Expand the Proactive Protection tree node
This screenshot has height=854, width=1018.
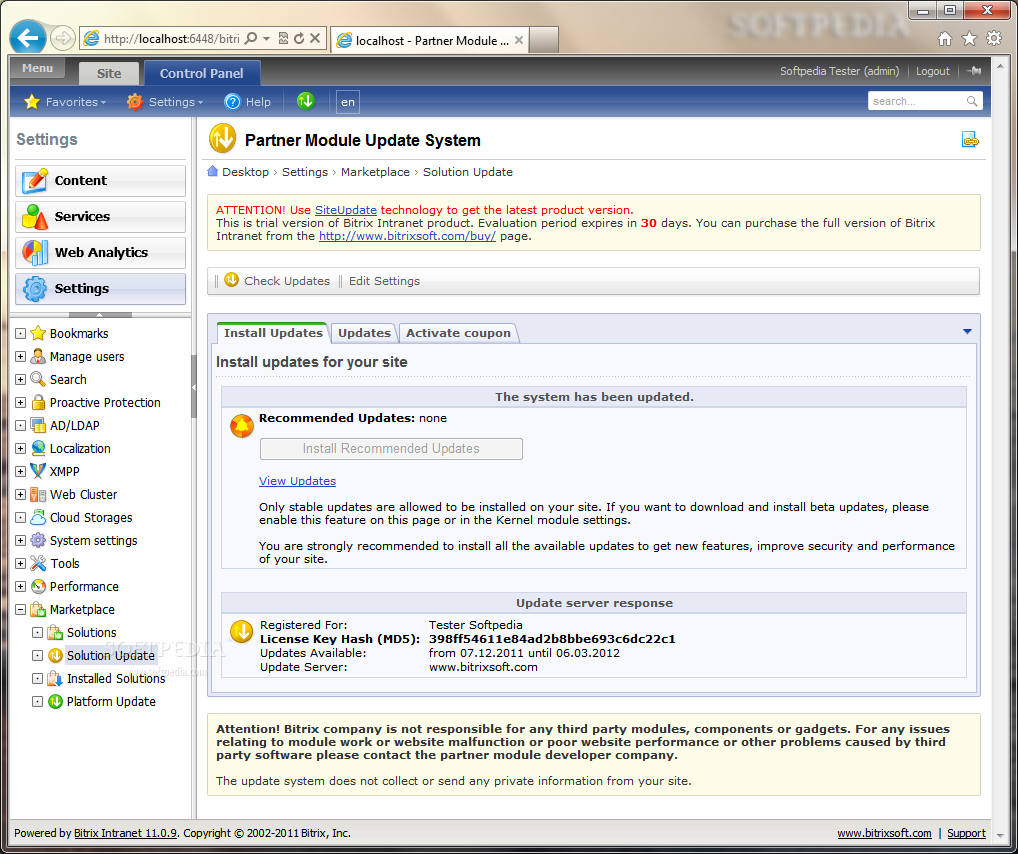coord(20,403)
